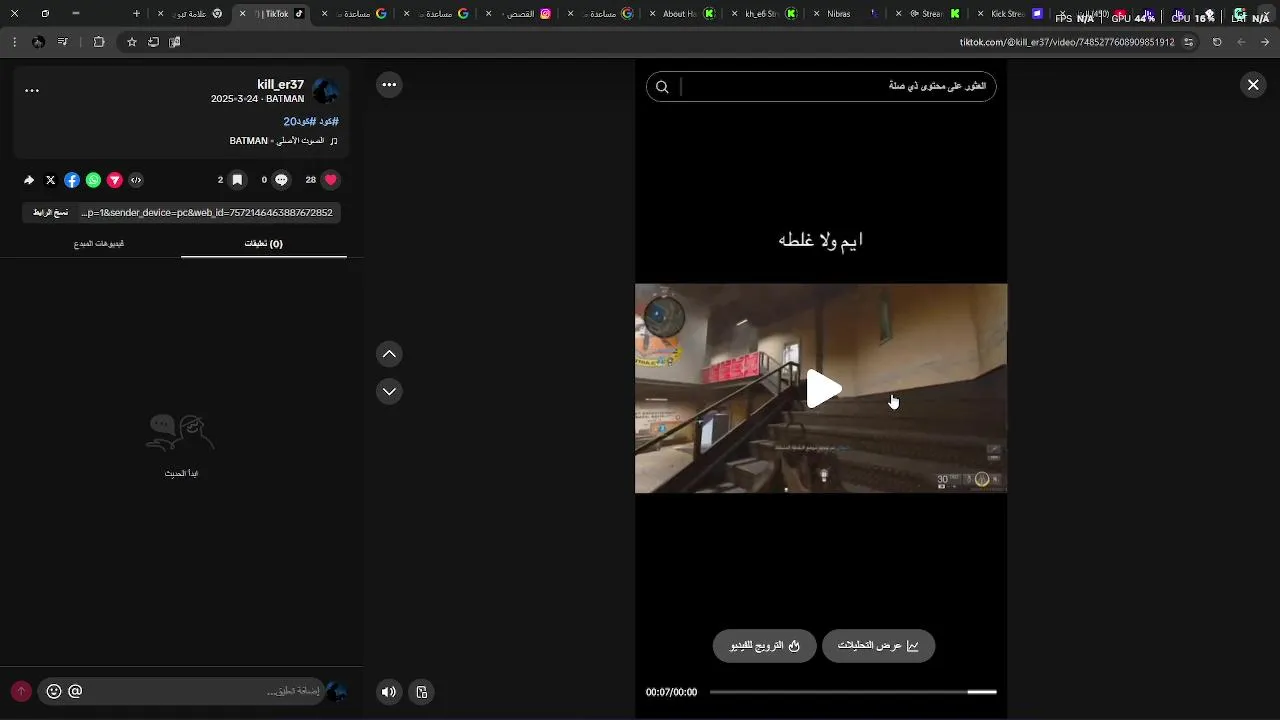Go to the previous video with the up chevron
The width and height of the screenshot is (1280, 720).
pyautogui.click(x=390, y=354)
